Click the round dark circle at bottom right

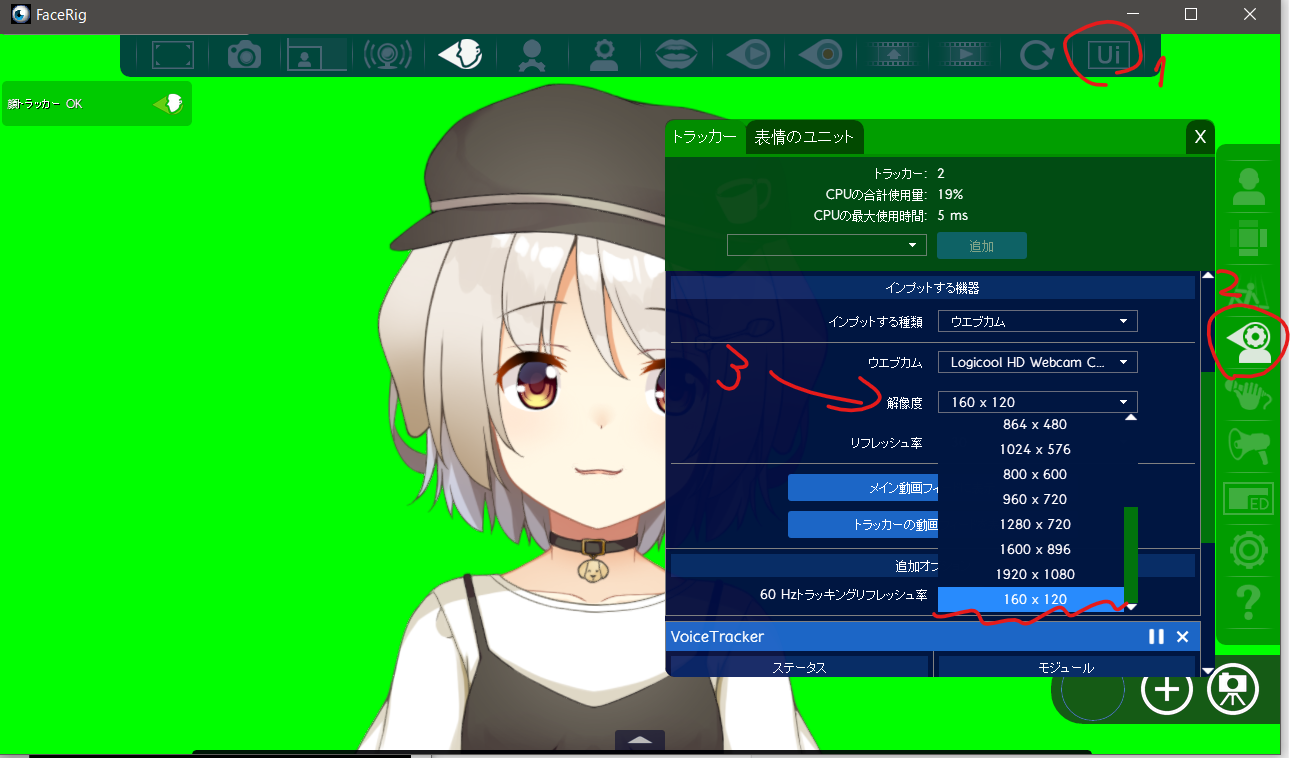pyautogui.click(x=1092, y=688)
